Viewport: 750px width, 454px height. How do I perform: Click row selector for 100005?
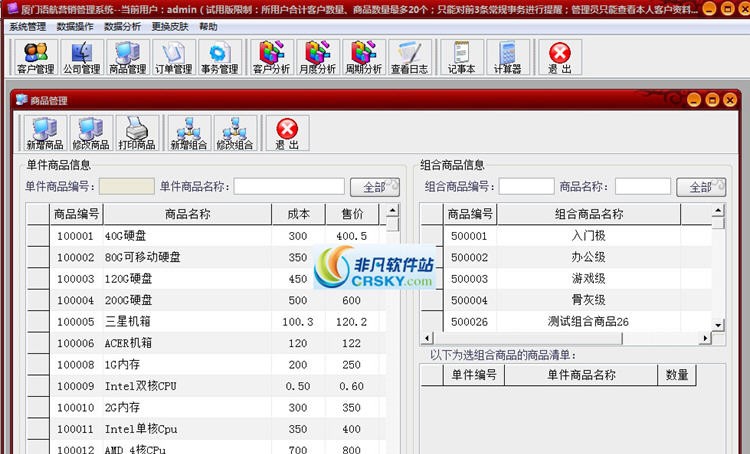pos(38,321)
